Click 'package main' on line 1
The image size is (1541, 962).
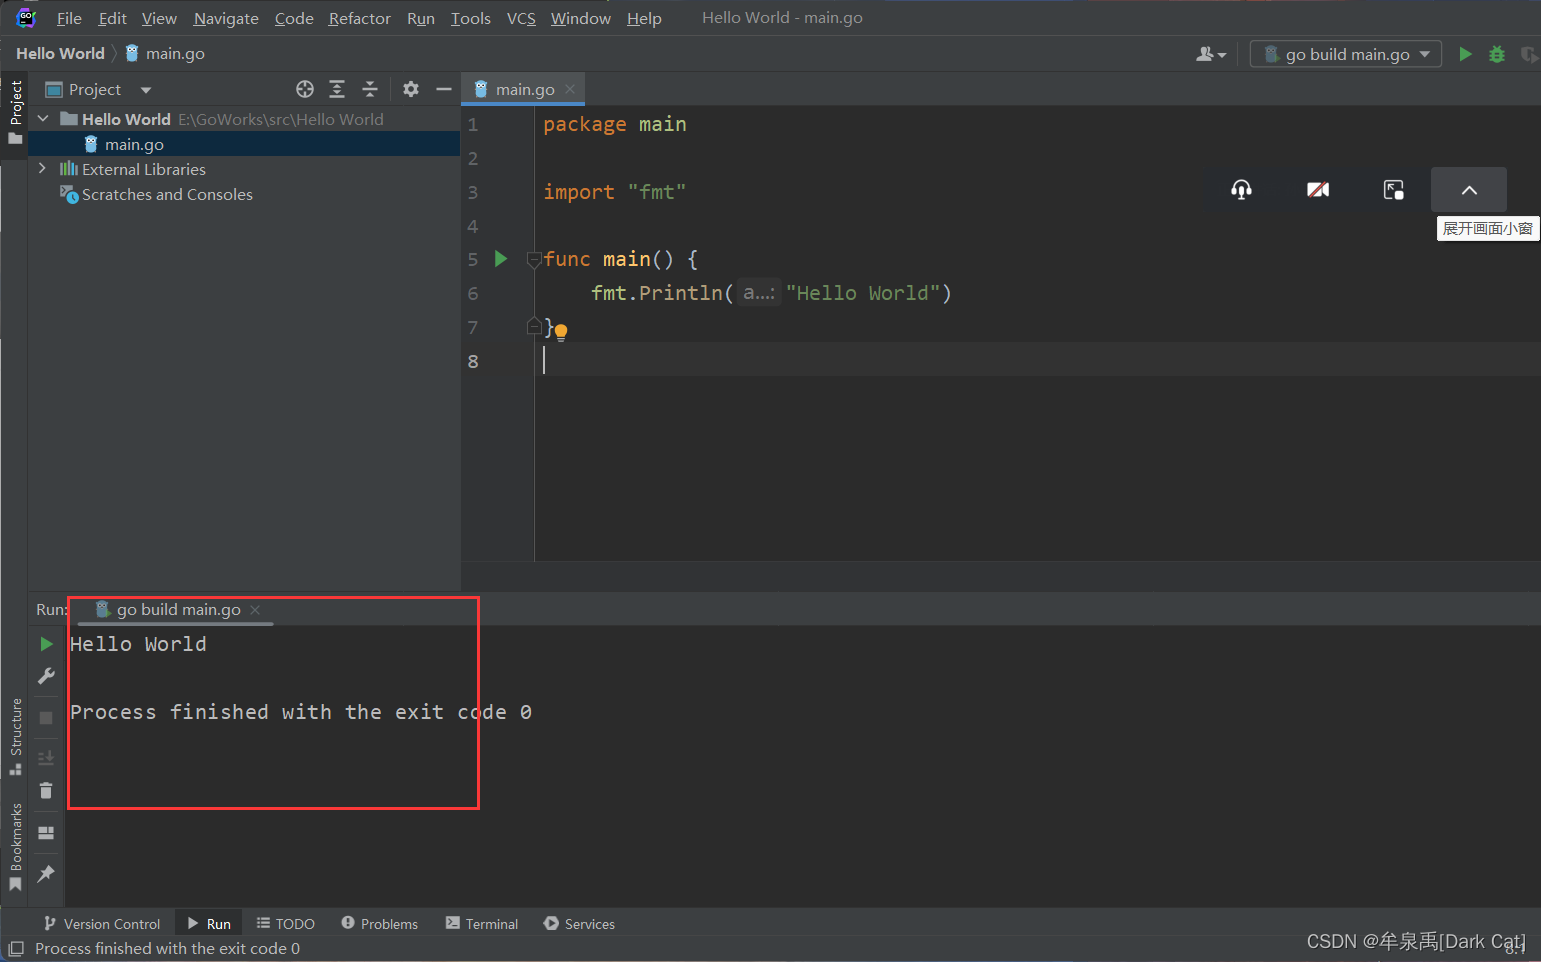pos(615,124)
